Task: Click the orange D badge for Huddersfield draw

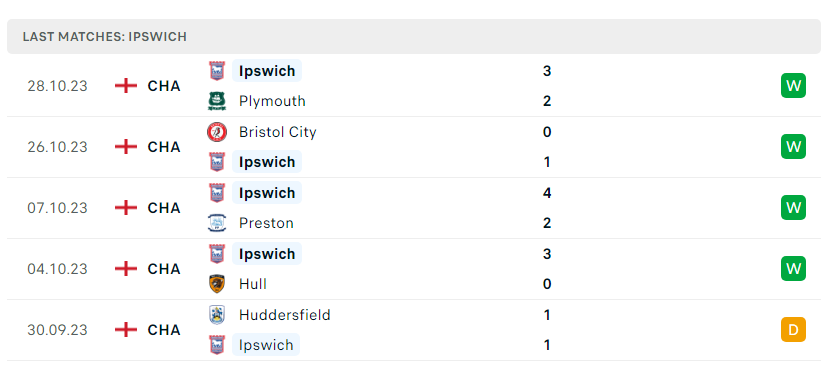Action: coord(793,330)
